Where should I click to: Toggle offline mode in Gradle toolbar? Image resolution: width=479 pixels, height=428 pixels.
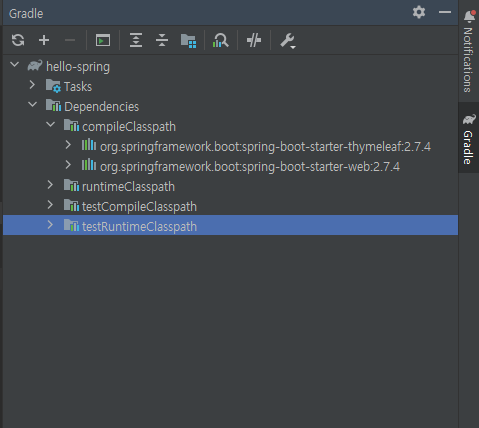(254, 40)
